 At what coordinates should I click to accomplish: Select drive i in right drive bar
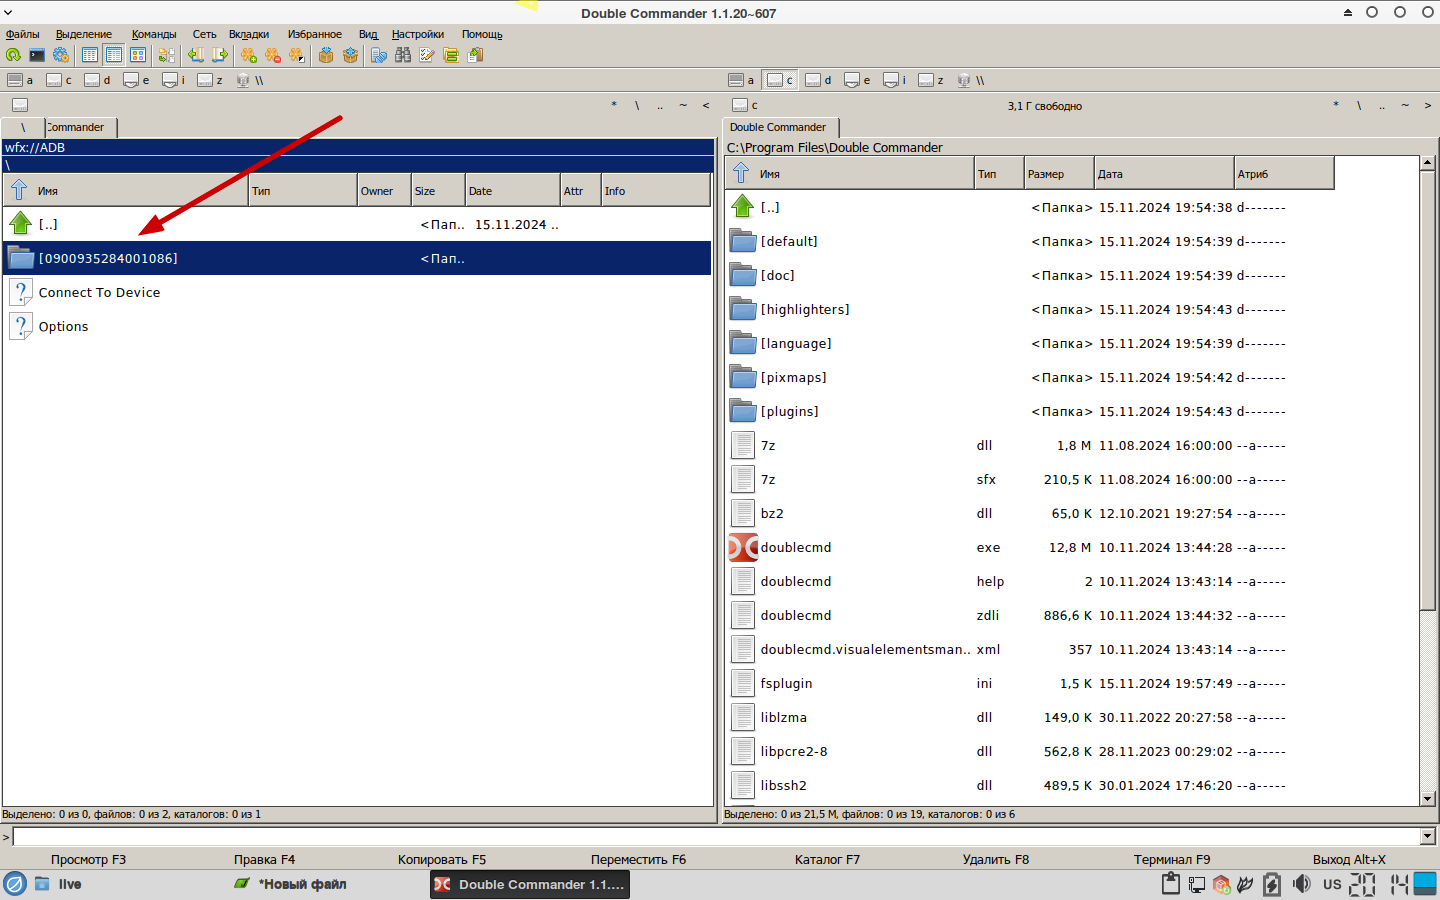pyautogui.click(x=896, y=80)
